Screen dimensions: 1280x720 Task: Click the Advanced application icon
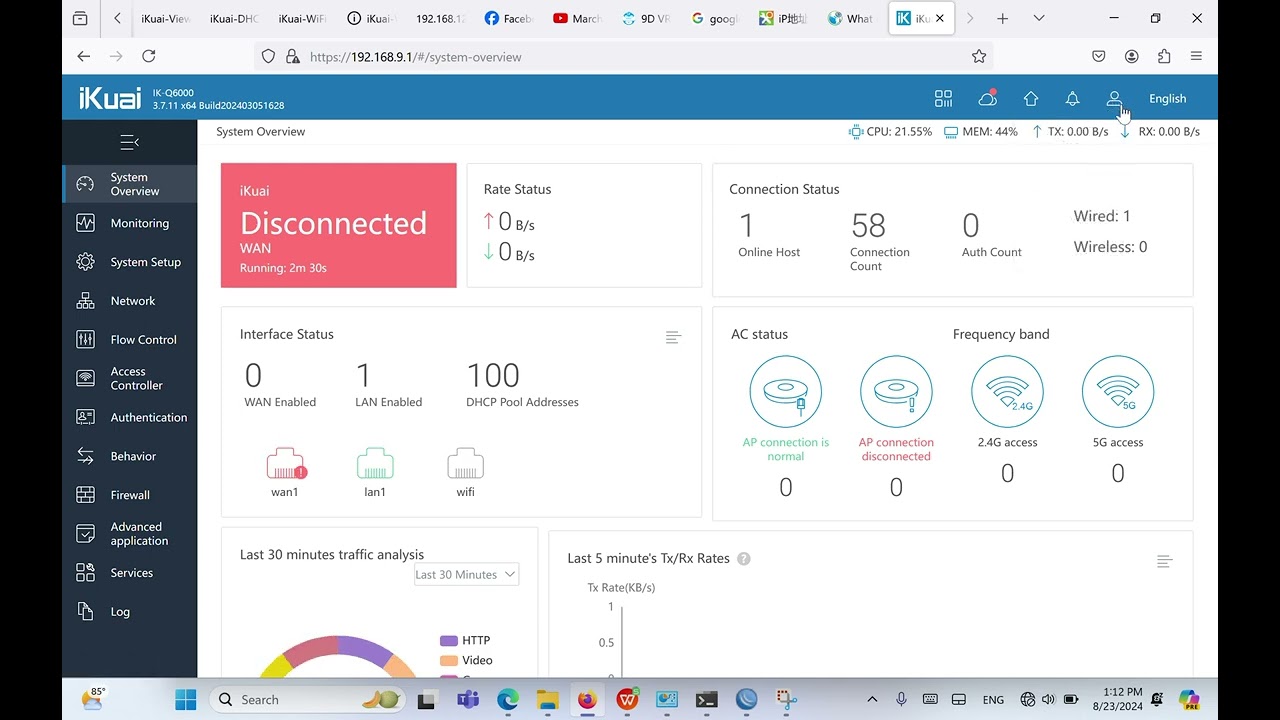click(x=86, y=534)
